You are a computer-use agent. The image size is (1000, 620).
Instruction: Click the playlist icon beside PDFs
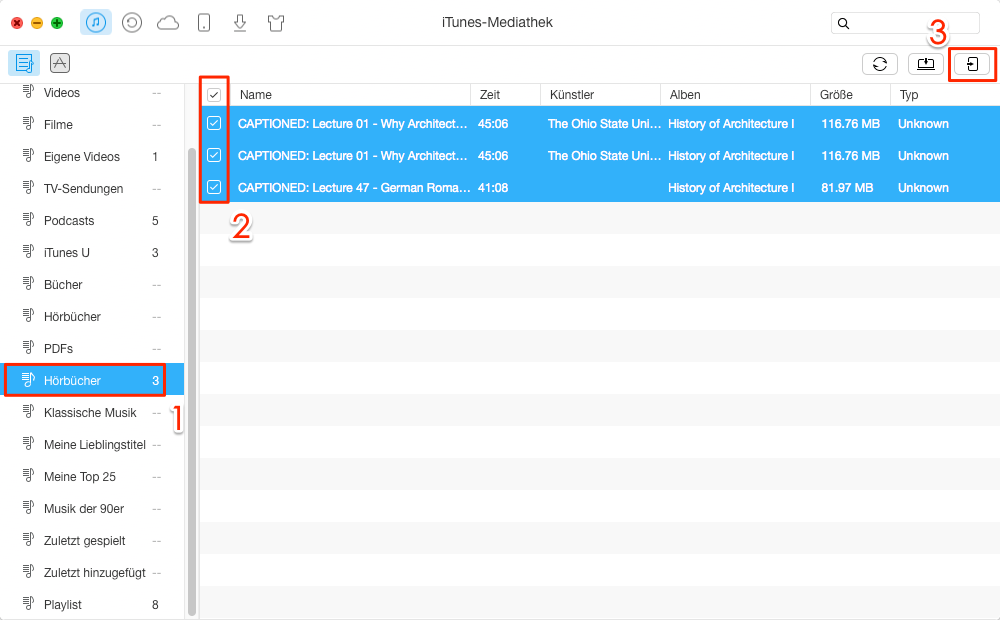(28, 347)
